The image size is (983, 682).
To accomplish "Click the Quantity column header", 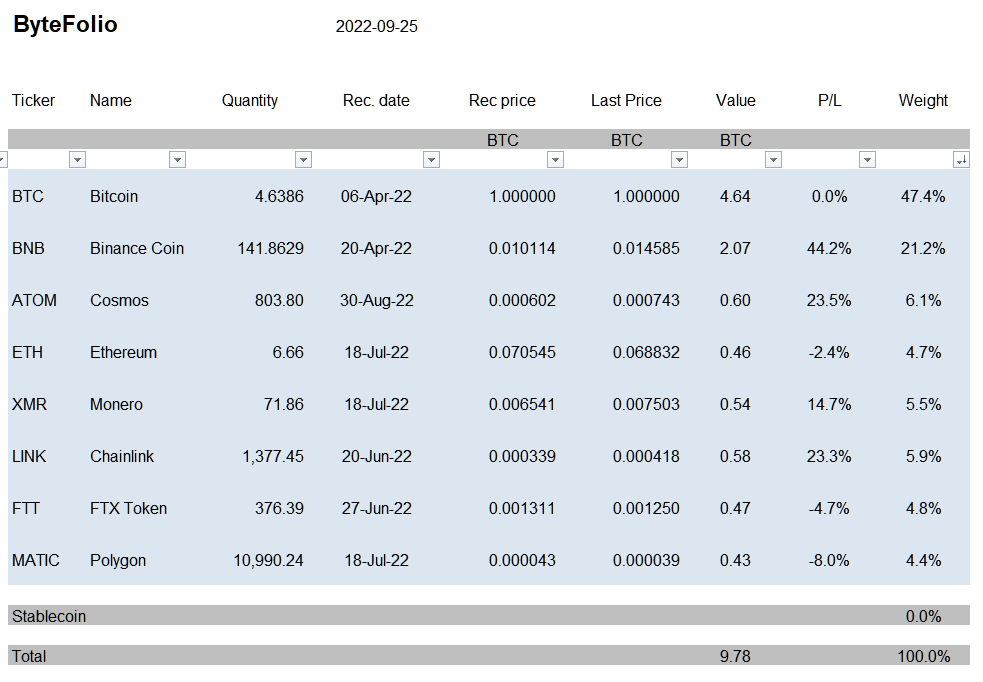I will [x=250, y=100].
